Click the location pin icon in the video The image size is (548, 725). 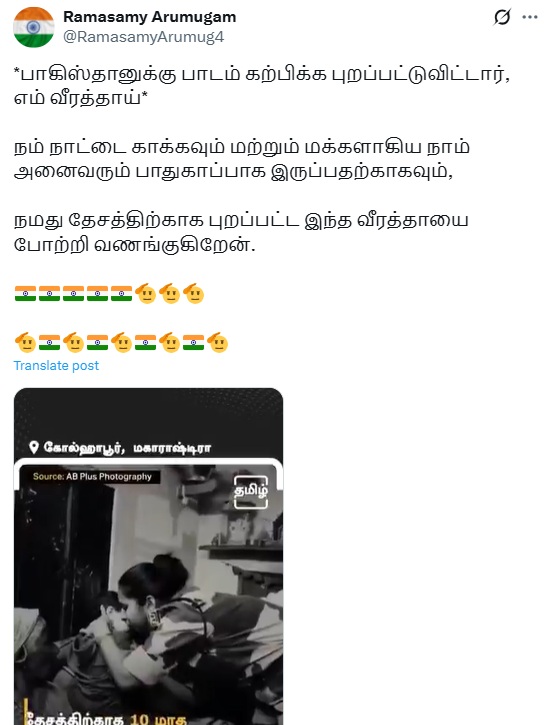coord(34,447)
